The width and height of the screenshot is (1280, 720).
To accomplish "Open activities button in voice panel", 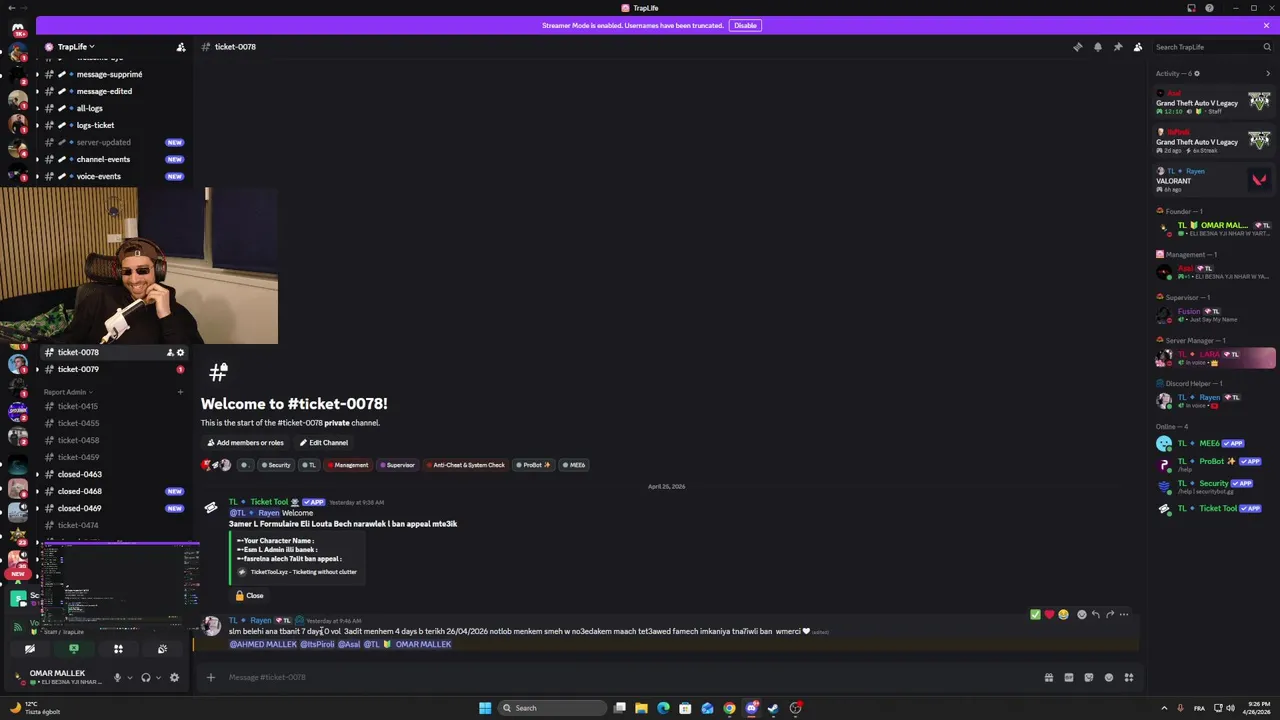I will tap(118, 649).
